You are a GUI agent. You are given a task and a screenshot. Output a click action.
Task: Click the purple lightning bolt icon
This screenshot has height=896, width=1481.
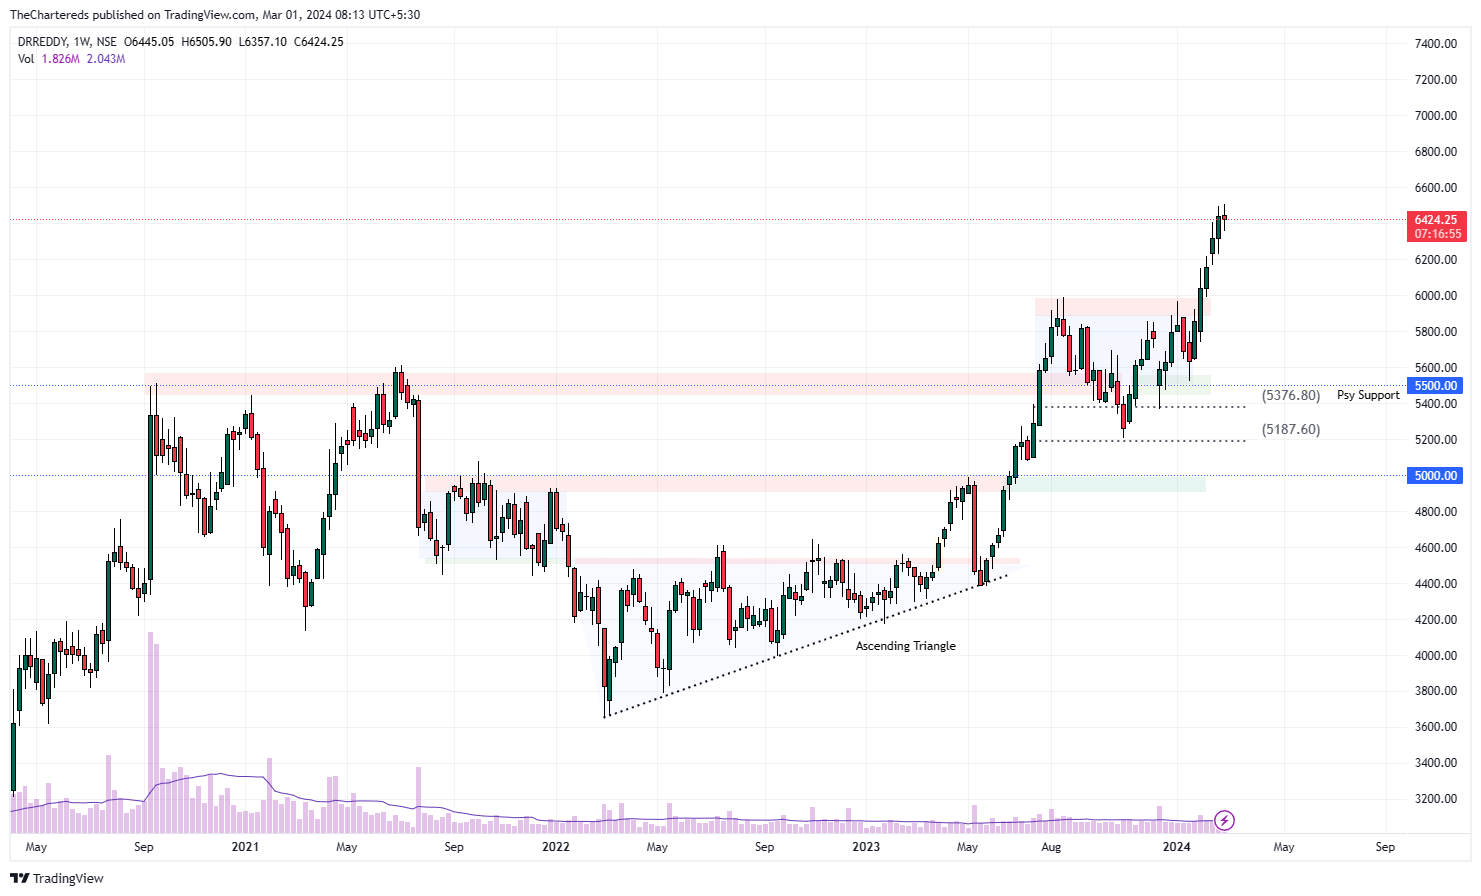click(x=1225, y=821)
